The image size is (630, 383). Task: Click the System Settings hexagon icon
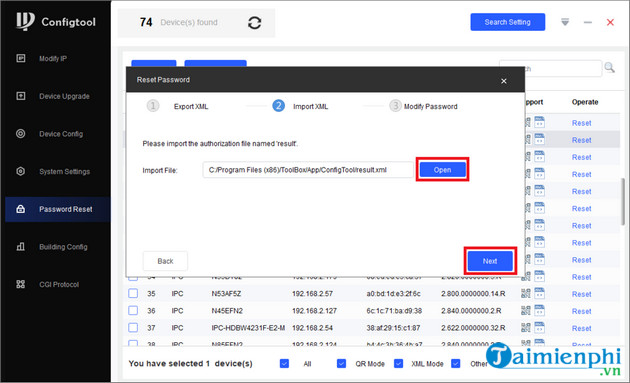click(x=20, y=171)
